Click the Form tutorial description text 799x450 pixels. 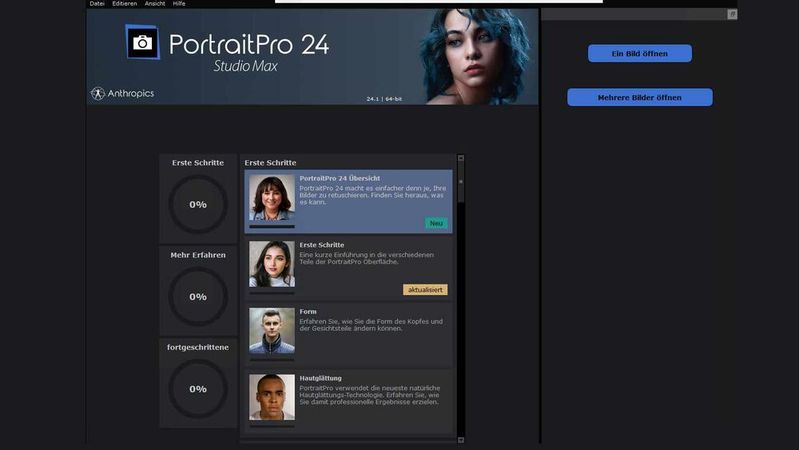(371, 325)
